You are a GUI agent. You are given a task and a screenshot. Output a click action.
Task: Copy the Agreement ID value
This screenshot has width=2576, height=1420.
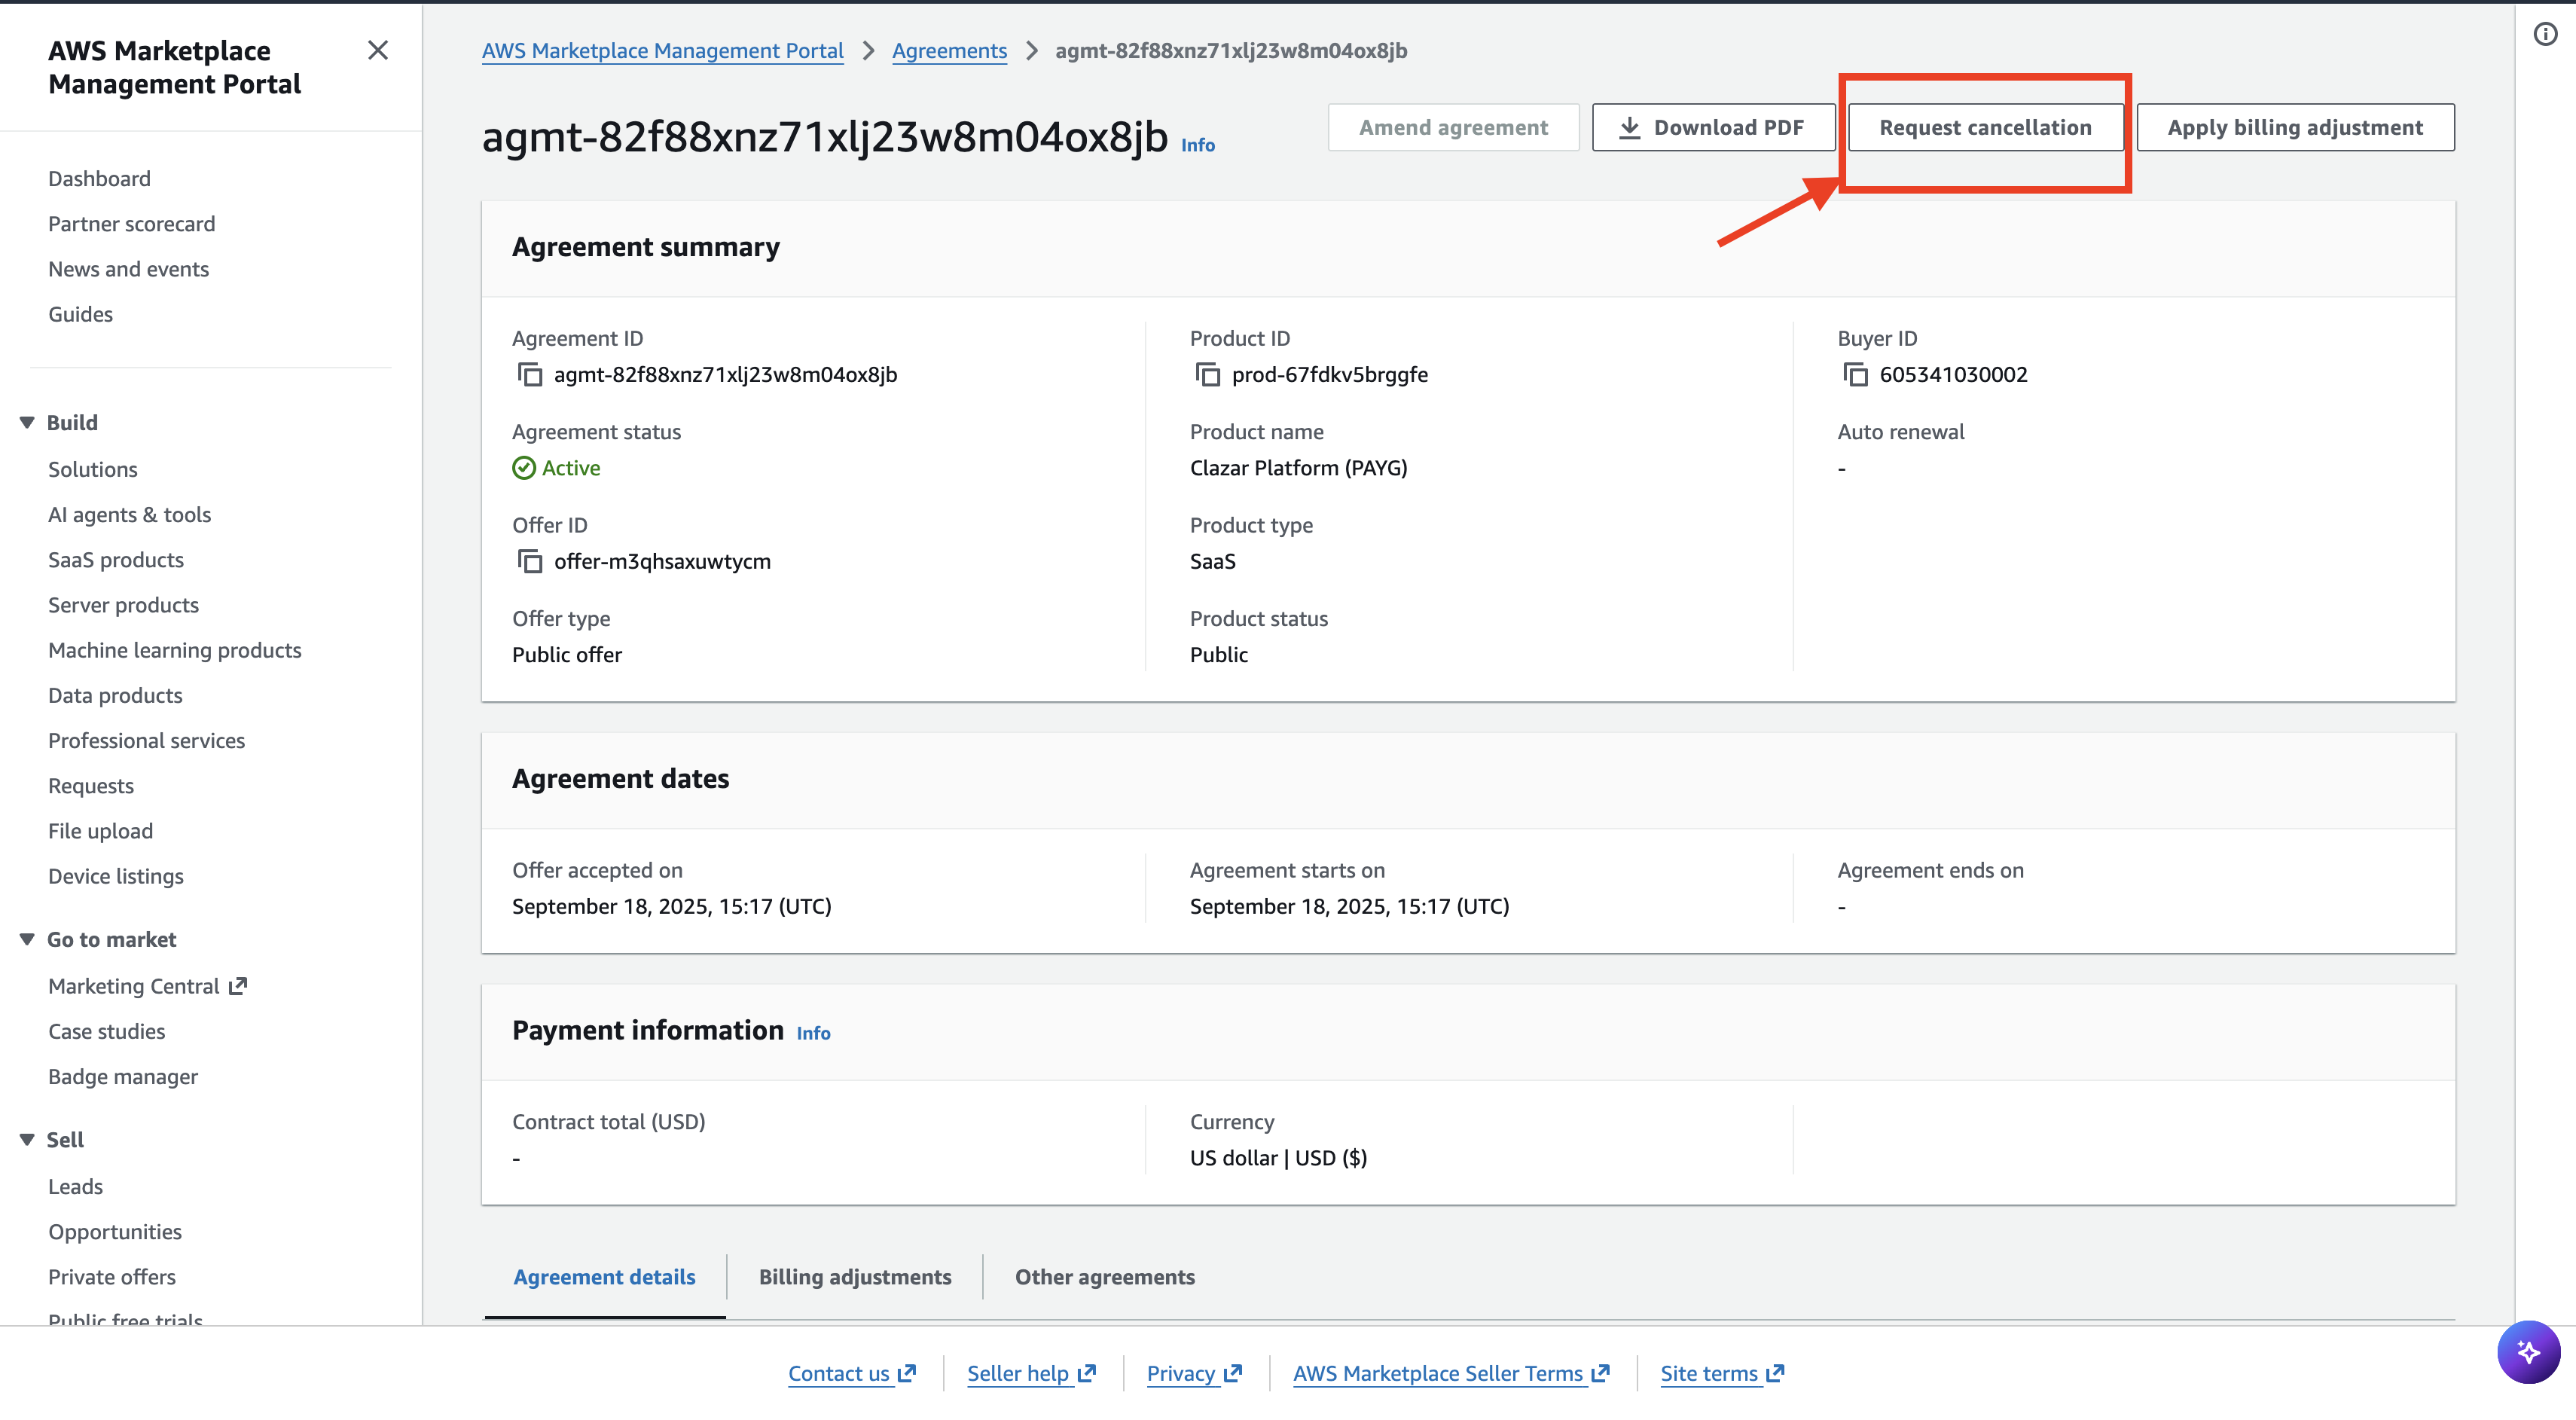pyautogui.click(x=529, y=375)
